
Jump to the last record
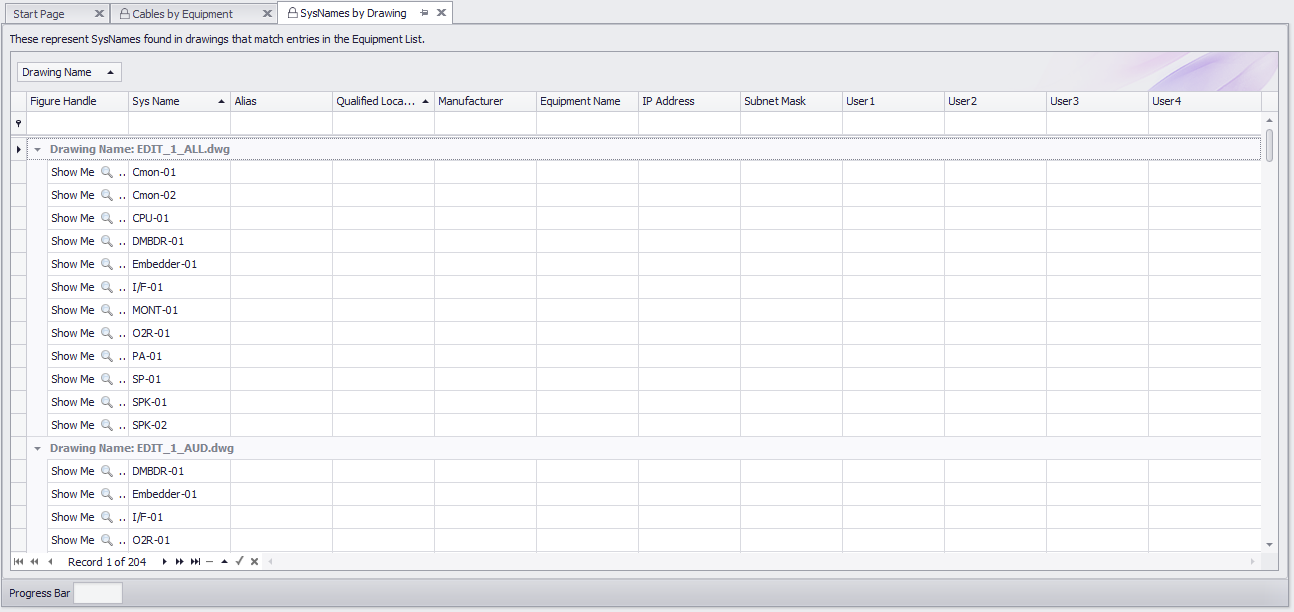point(195,562)
